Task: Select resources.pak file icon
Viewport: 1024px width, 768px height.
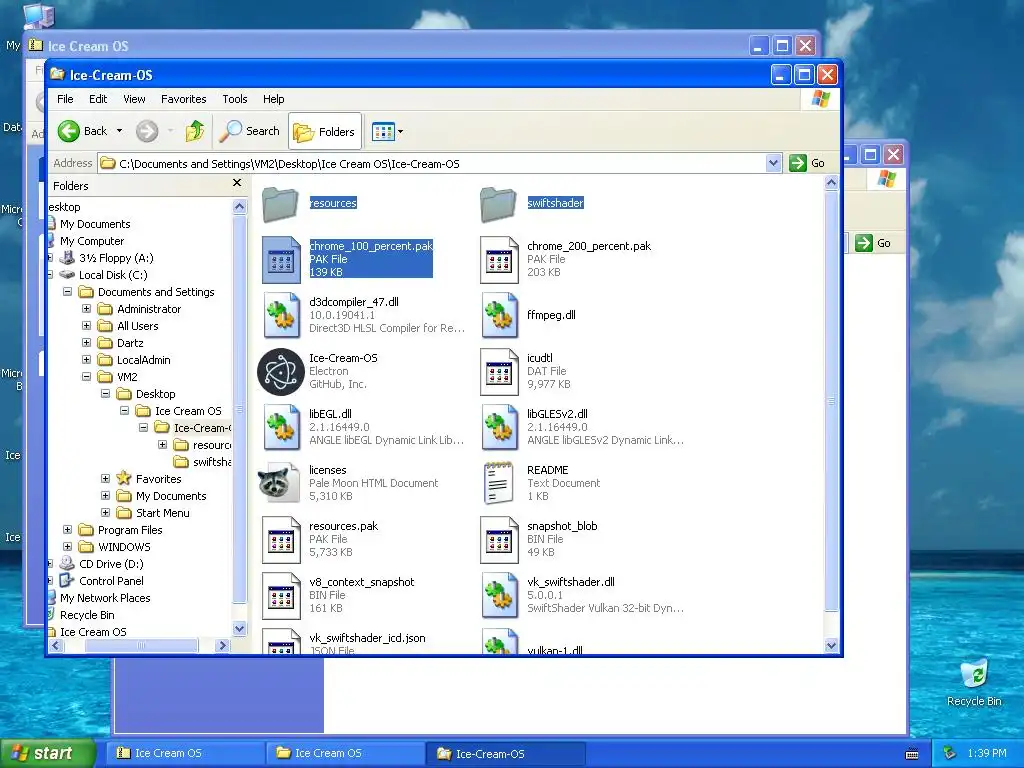Action: click(x=281, y=539)
